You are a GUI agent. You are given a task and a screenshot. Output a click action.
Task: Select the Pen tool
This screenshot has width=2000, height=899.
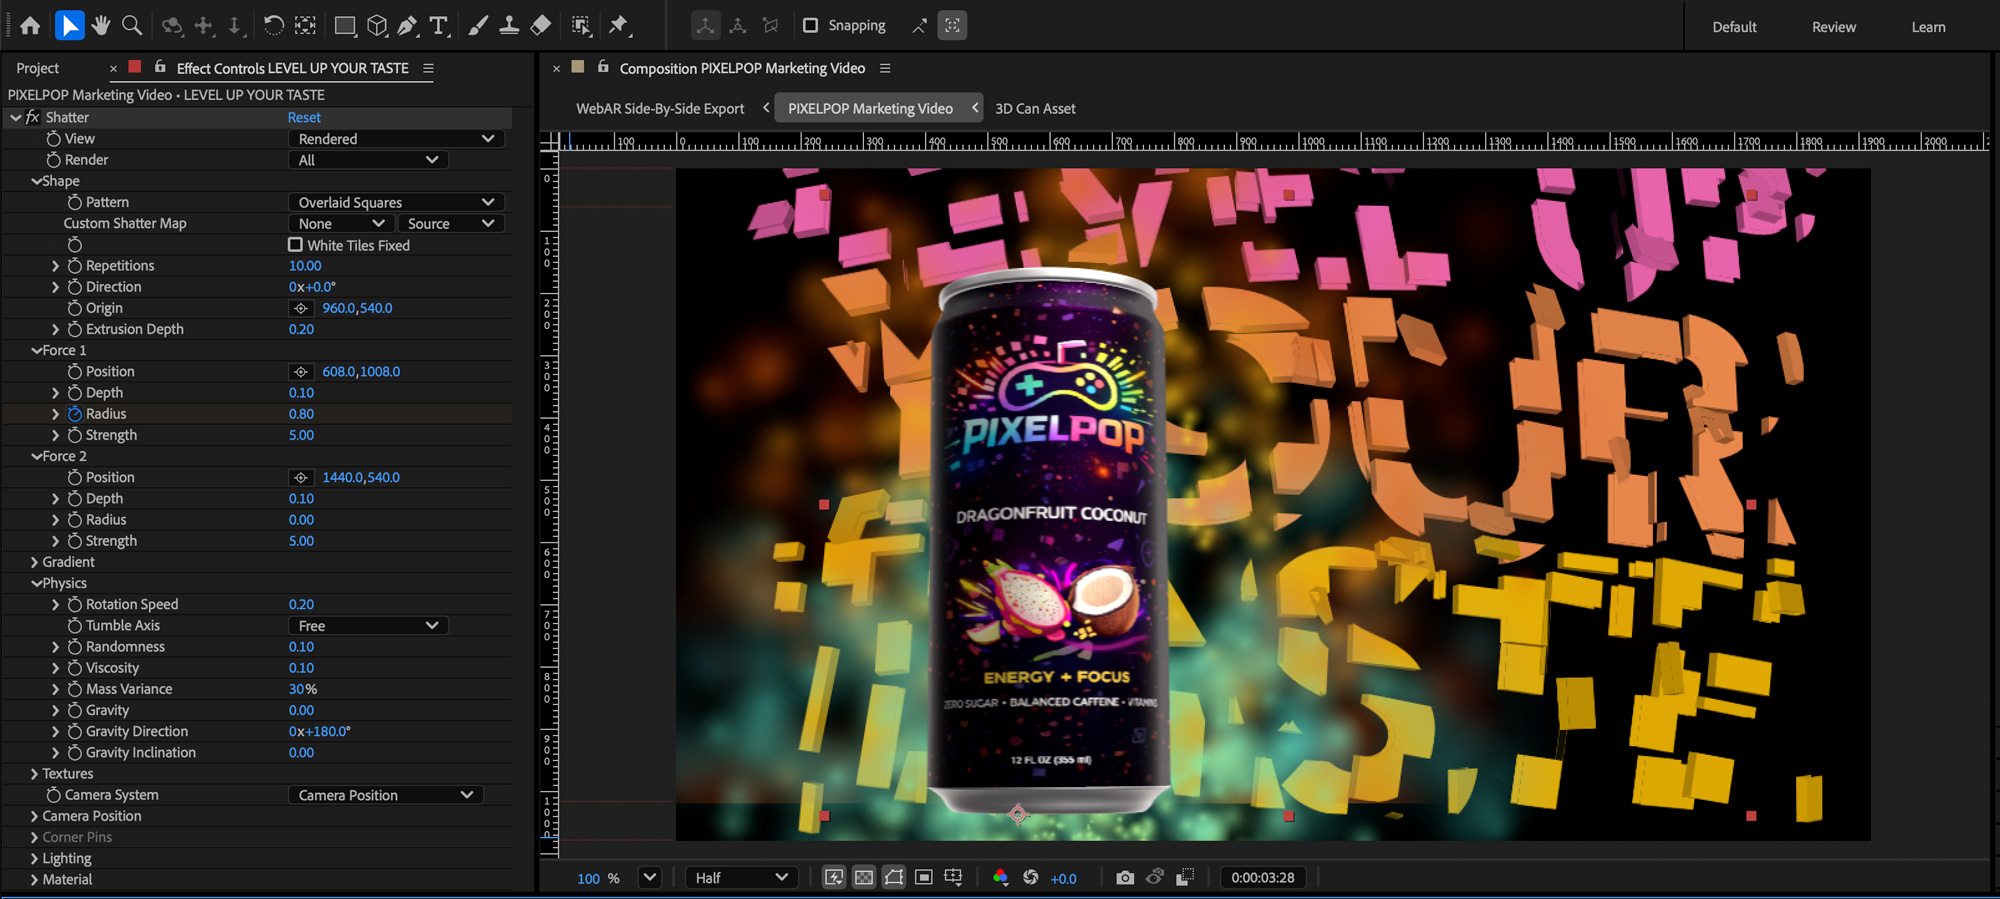tap(408, 26)
